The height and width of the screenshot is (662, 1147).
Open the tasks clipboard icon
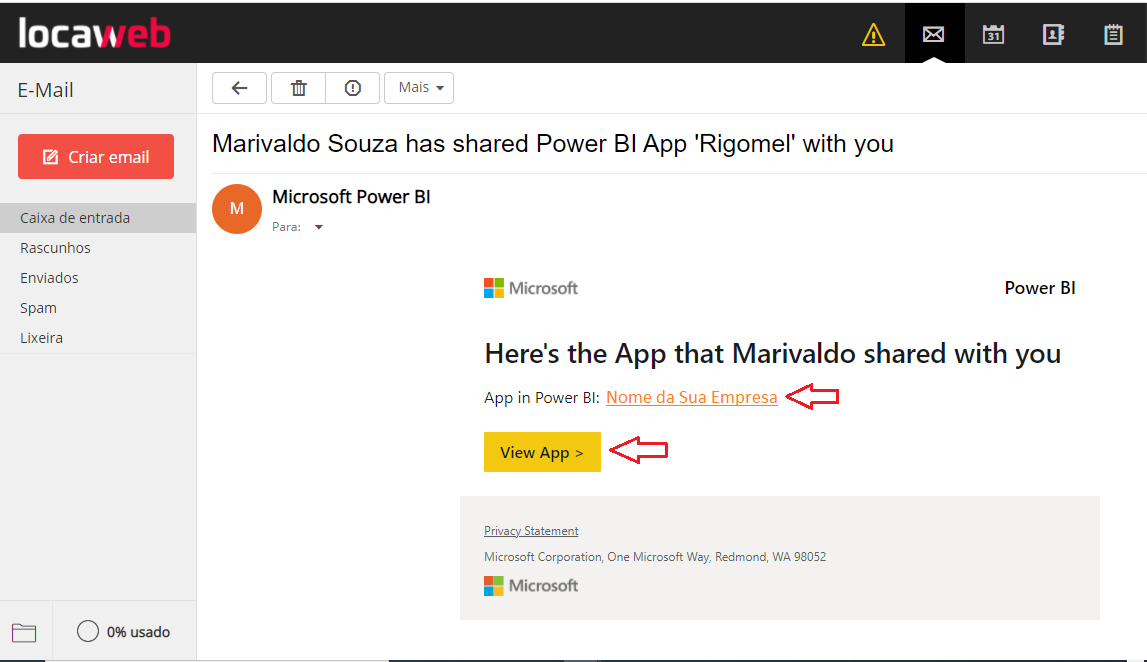coord(1113,34)
